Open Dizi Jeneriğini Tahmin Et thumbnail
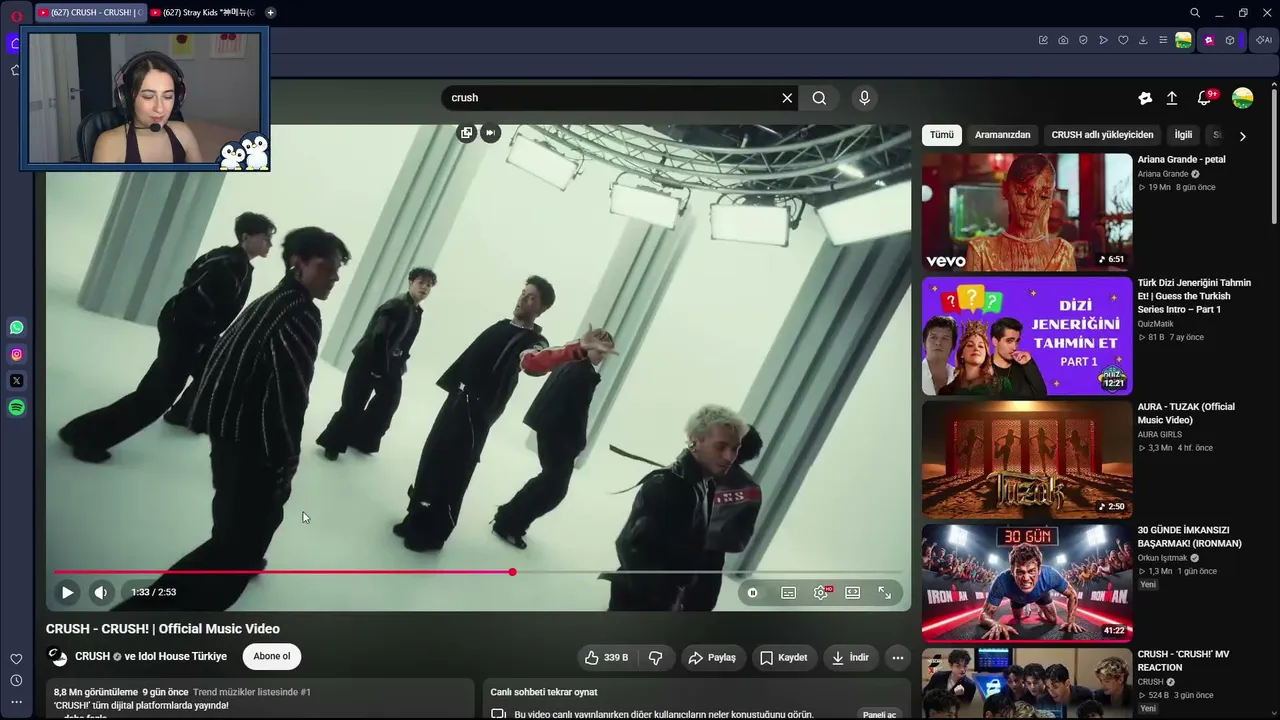Viewport: 1280px width, 720px height. (x=1027, y=336)
